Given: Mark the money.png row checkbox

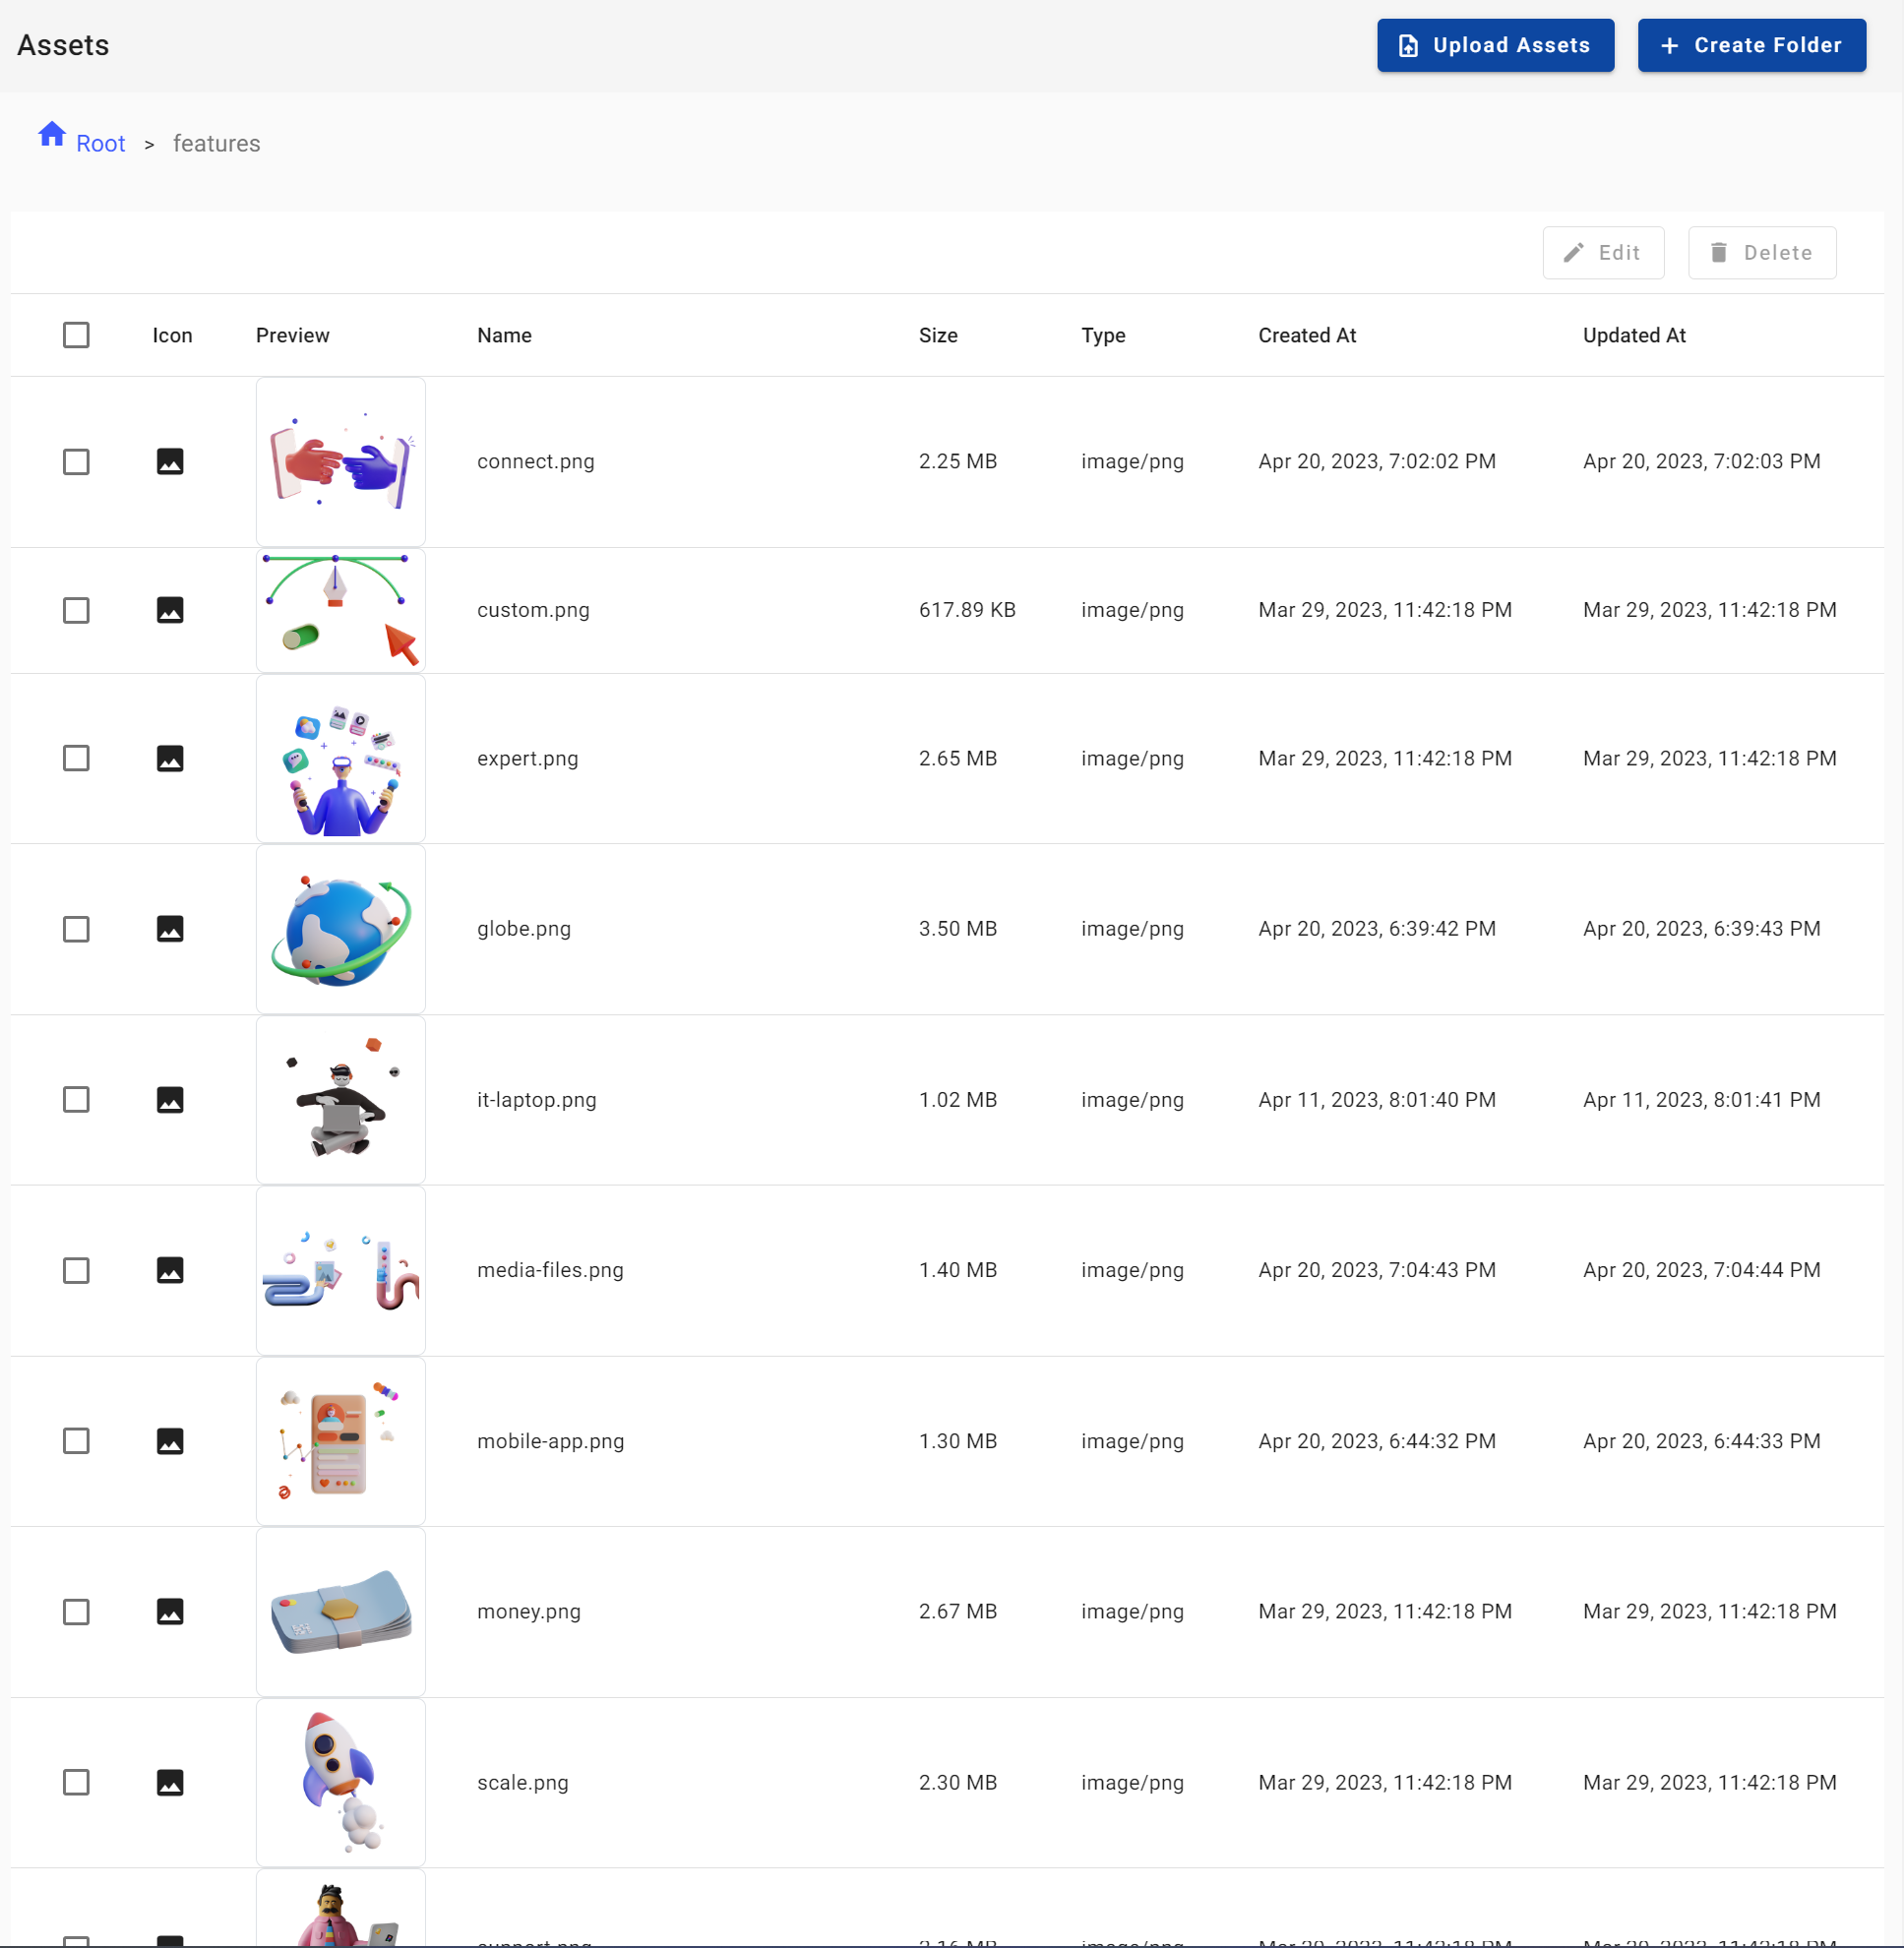Looking at the screenshot, I should pos(76,1612).
